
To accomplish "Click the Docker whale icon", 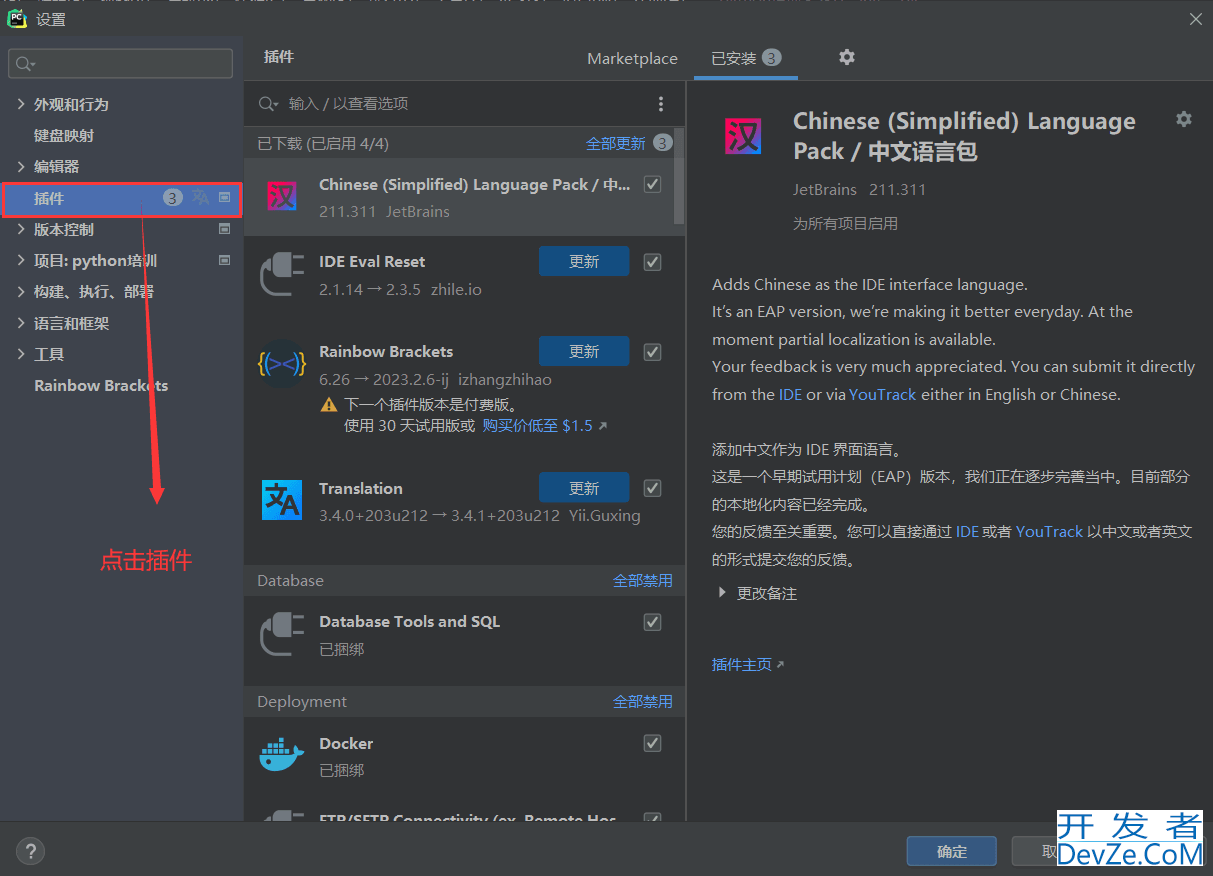I will pos(281,755).
